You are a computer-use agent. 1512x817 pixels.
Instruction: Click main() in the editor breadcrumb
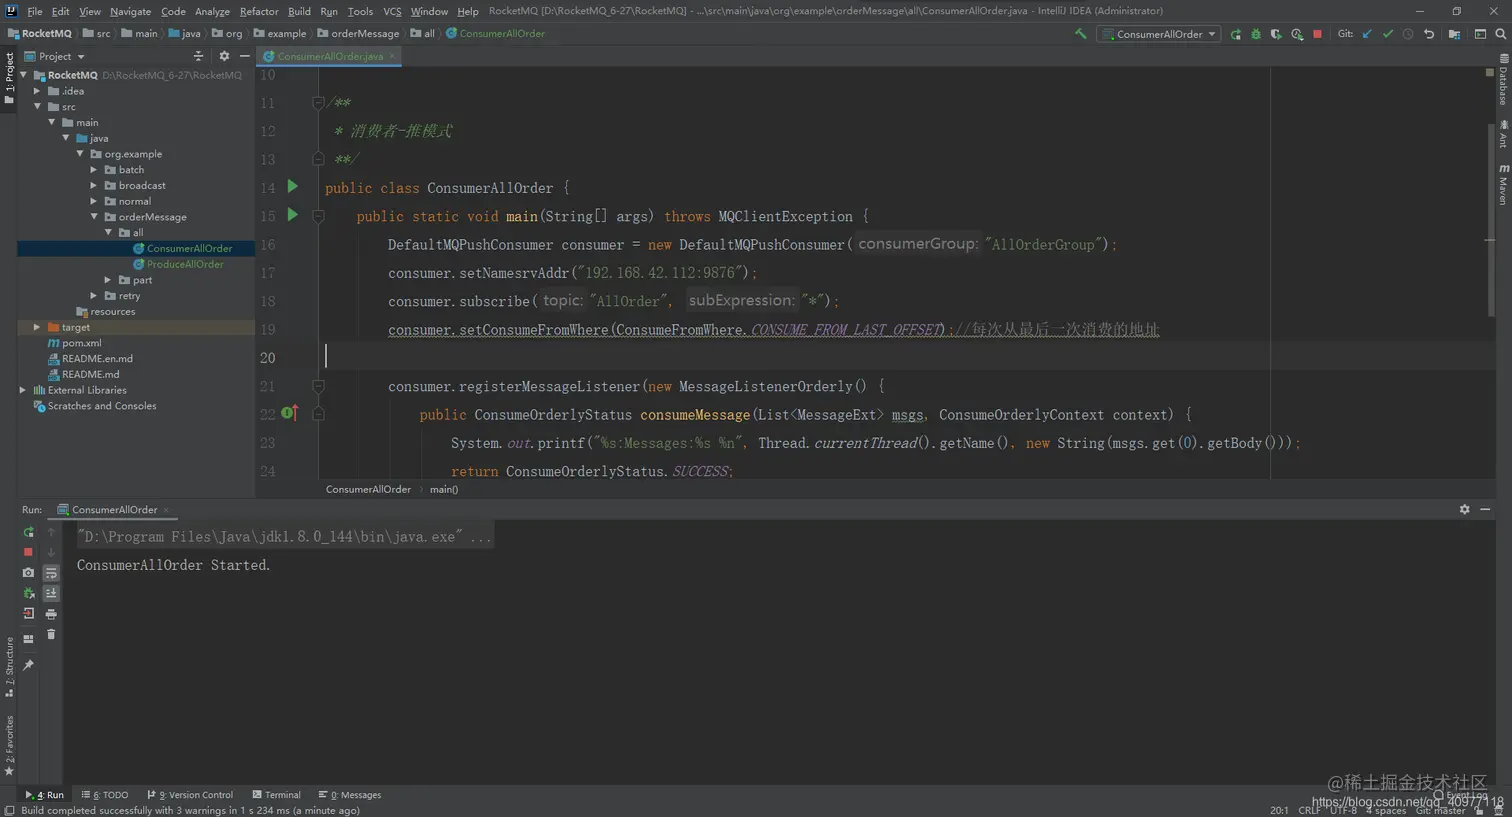point(444,489)
